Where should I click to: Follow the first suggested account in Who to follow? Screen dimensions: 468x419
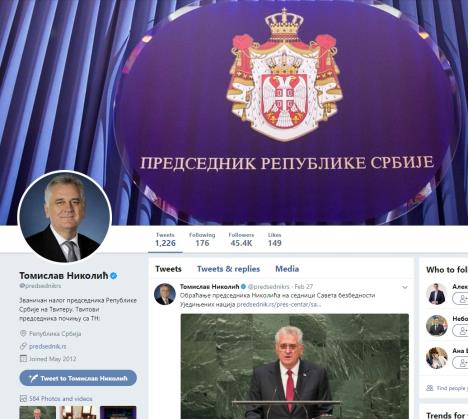point(462,299)
